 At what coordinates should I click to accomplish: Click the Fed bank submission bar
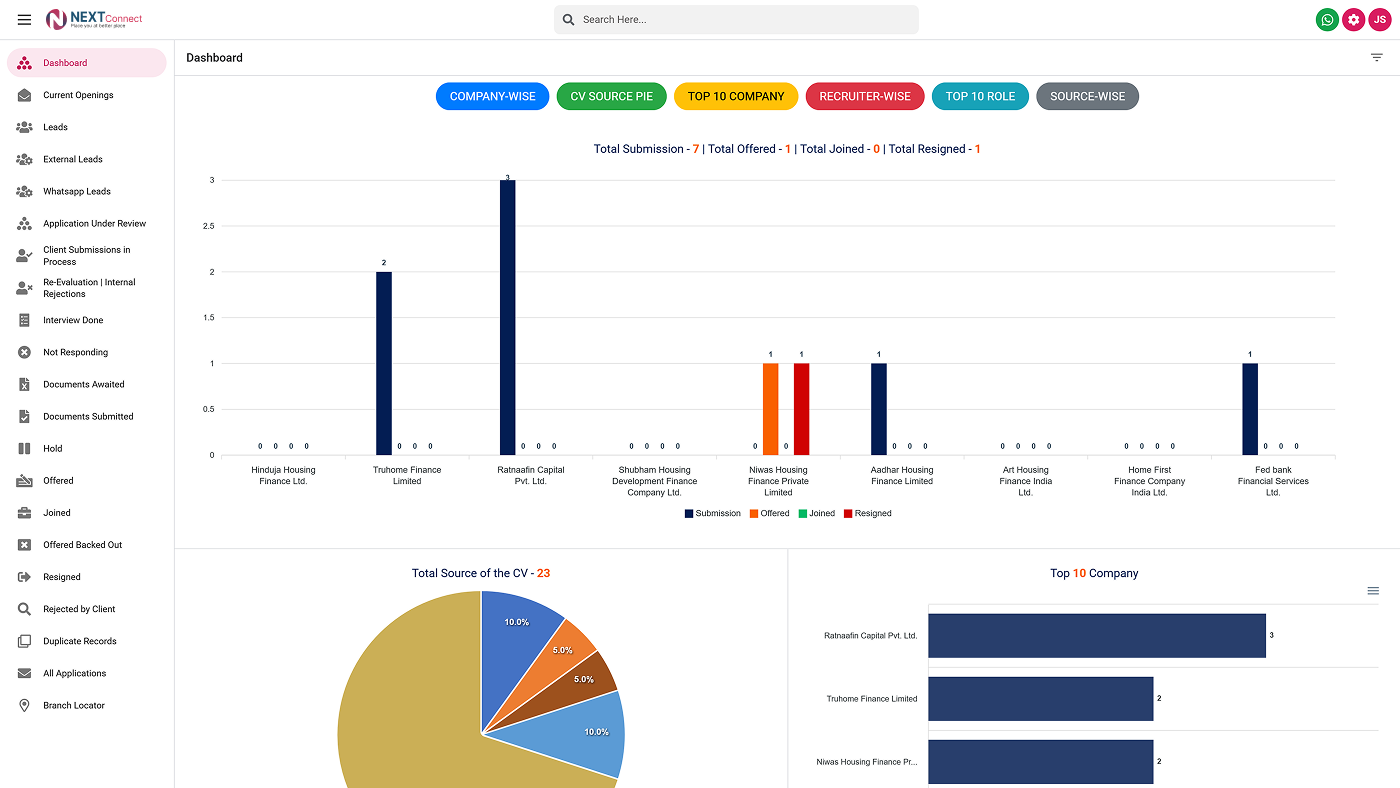1250,409
